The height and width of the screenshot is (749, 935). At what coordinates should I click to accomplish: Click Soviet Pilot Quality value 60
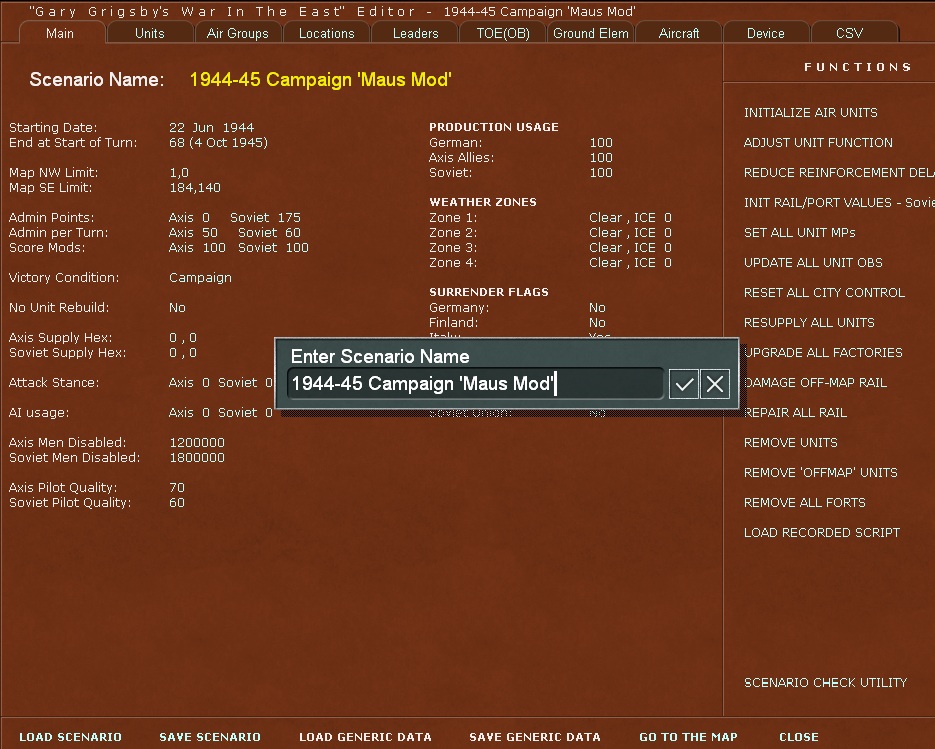(x=177, y=503)
